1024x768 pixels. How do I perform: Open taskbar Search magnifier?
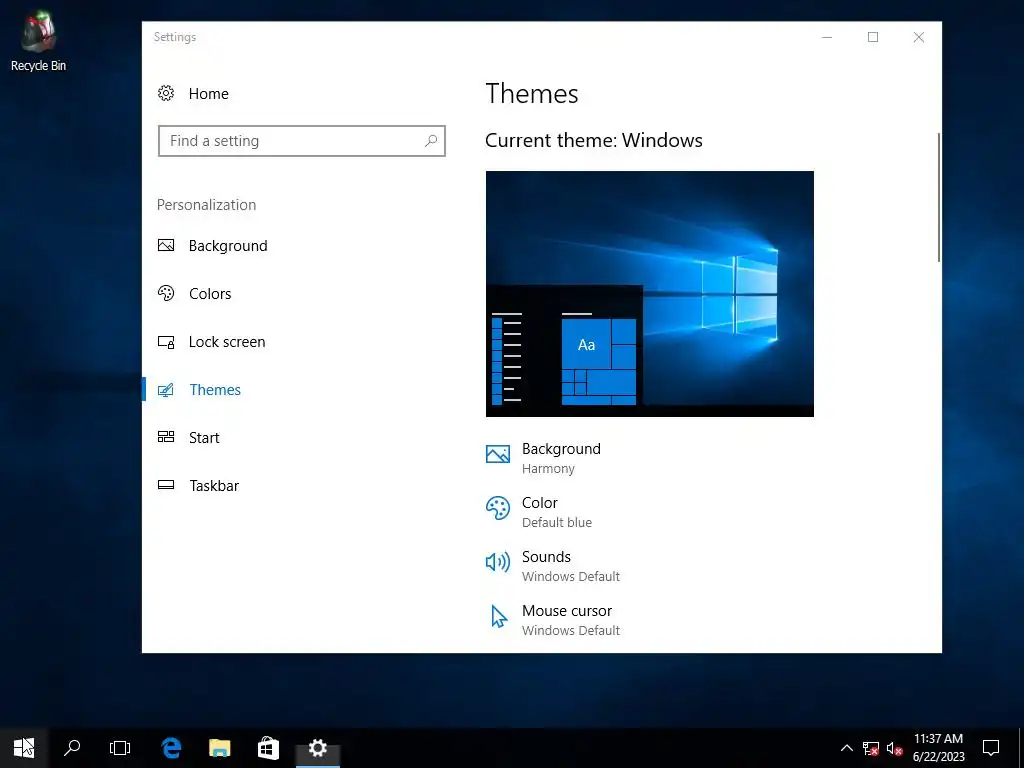point(72,748)
